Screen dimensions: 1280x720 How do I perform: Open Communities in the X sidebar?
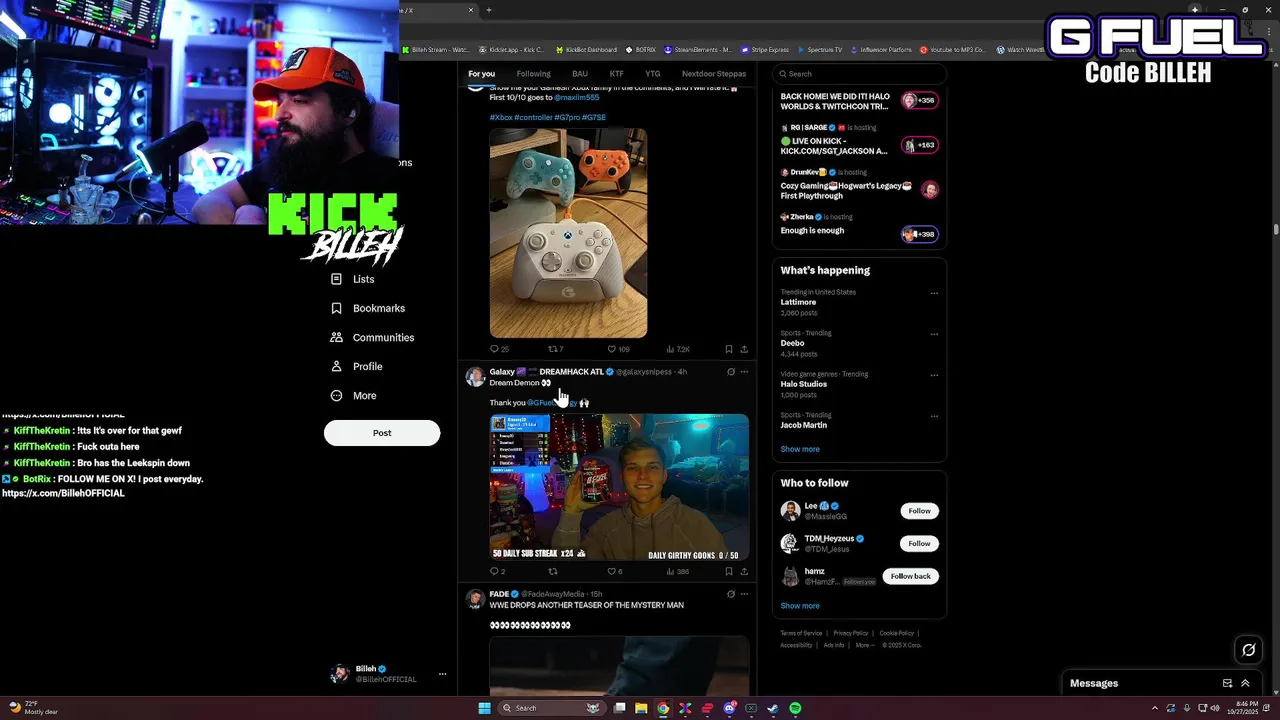point(371,337)
